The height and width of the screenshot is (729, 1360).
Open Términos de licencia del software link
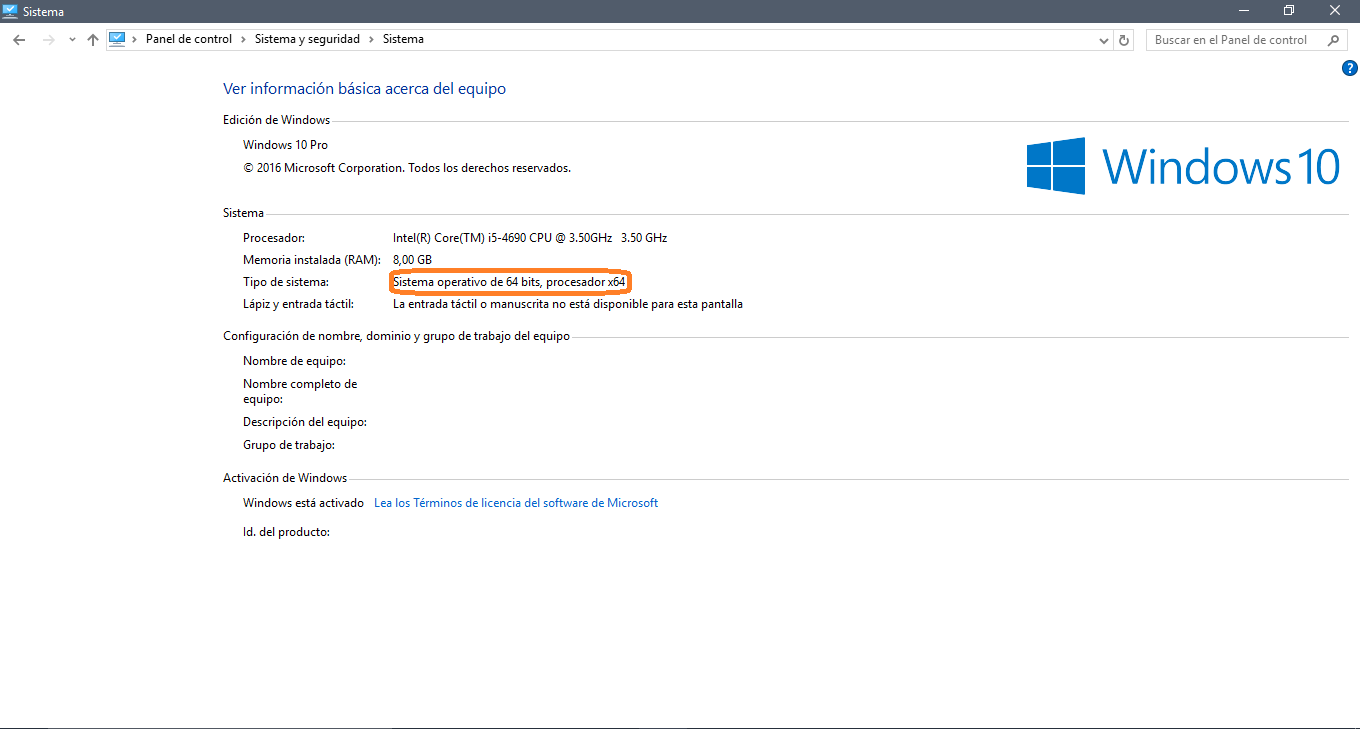pyautogui.click(x=516, y=503)
